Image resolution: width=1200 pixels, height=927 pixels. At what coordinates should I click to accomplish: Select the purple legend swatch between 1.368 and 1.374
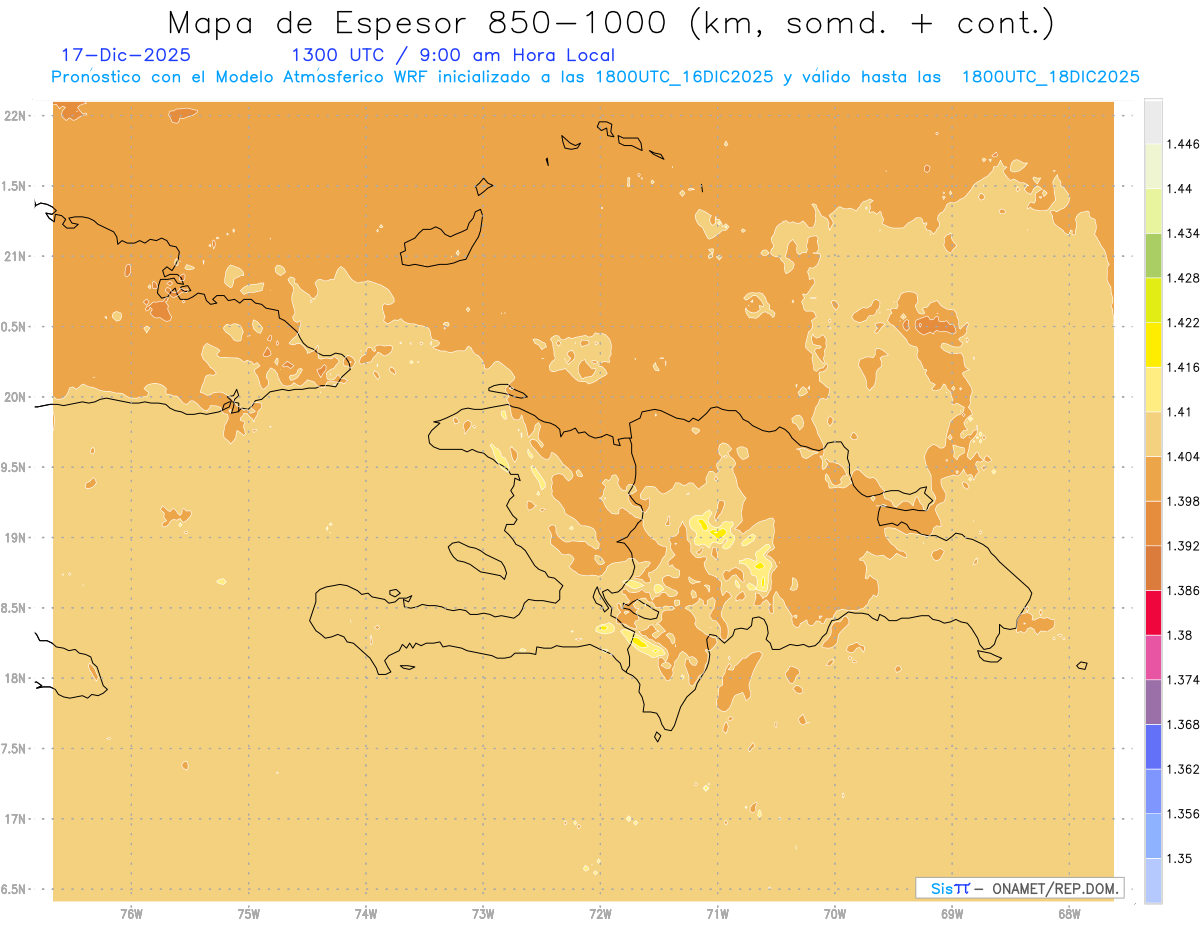pyautogui.click(x=1153, y=701)
